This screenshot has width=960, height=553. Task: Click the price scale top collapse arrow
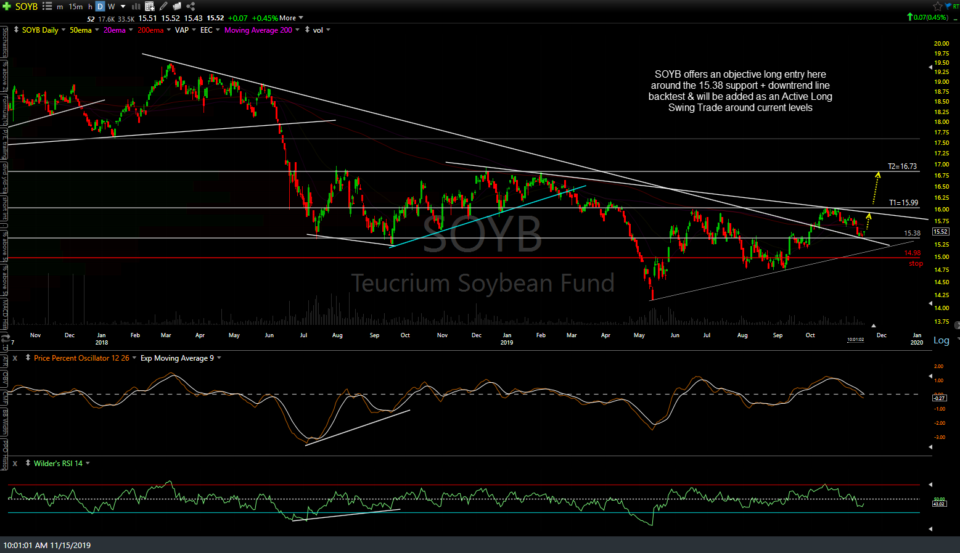(x=931, y=66)
